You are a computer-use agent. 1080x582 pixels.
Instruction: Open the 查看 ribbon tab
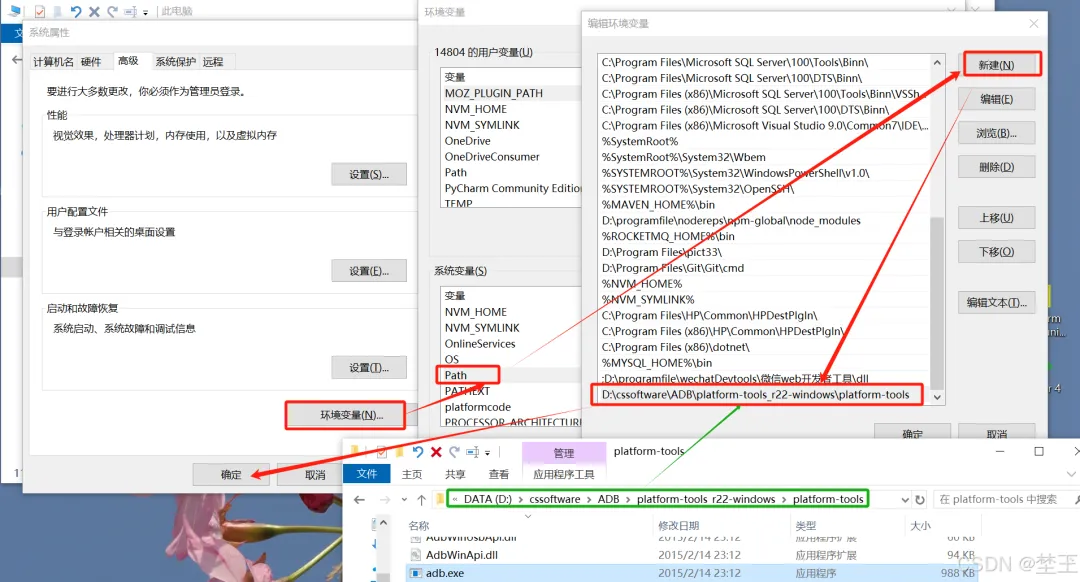click(499, 474)
